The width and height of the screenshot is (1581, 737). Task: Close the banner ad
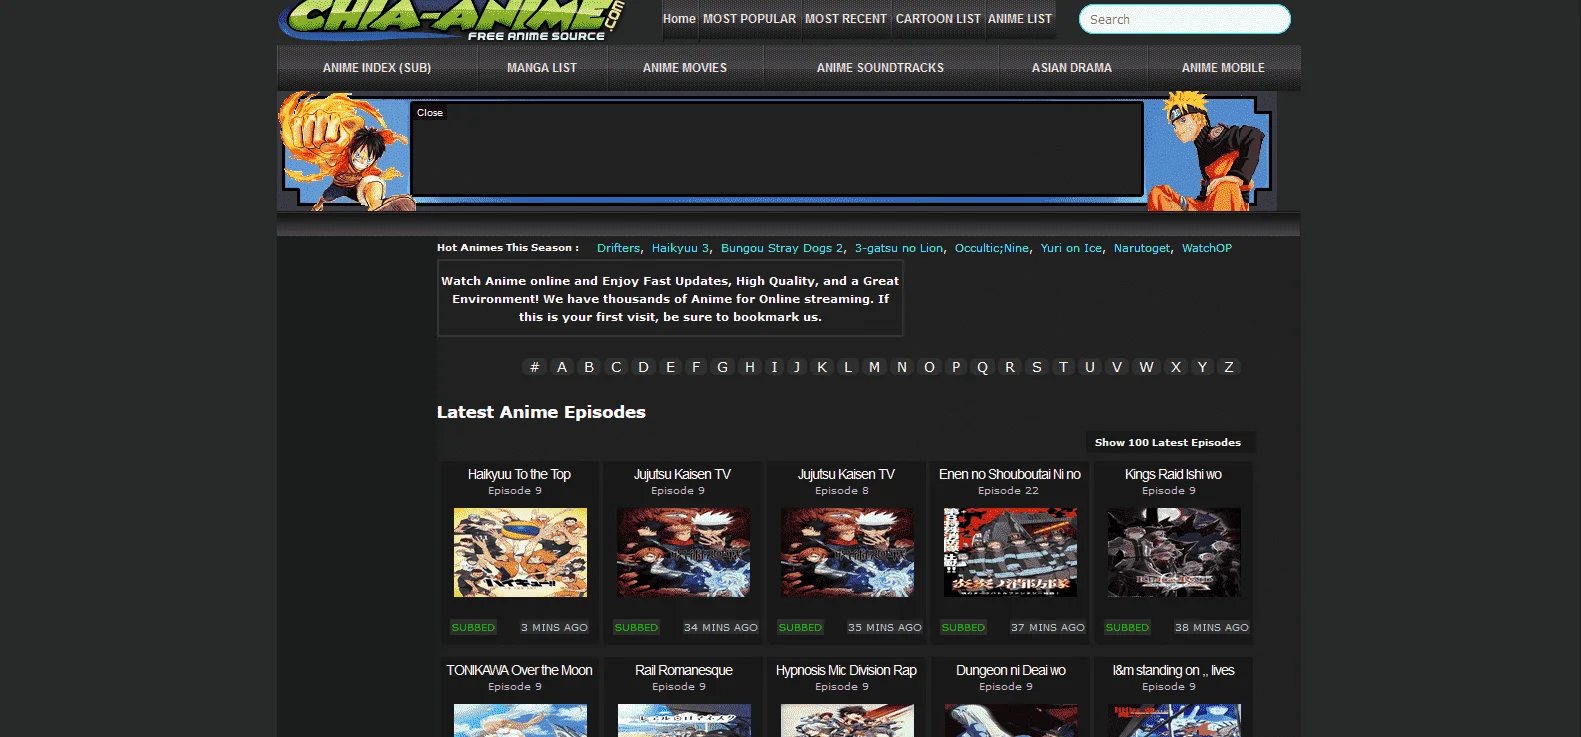[x=430, y=113]
